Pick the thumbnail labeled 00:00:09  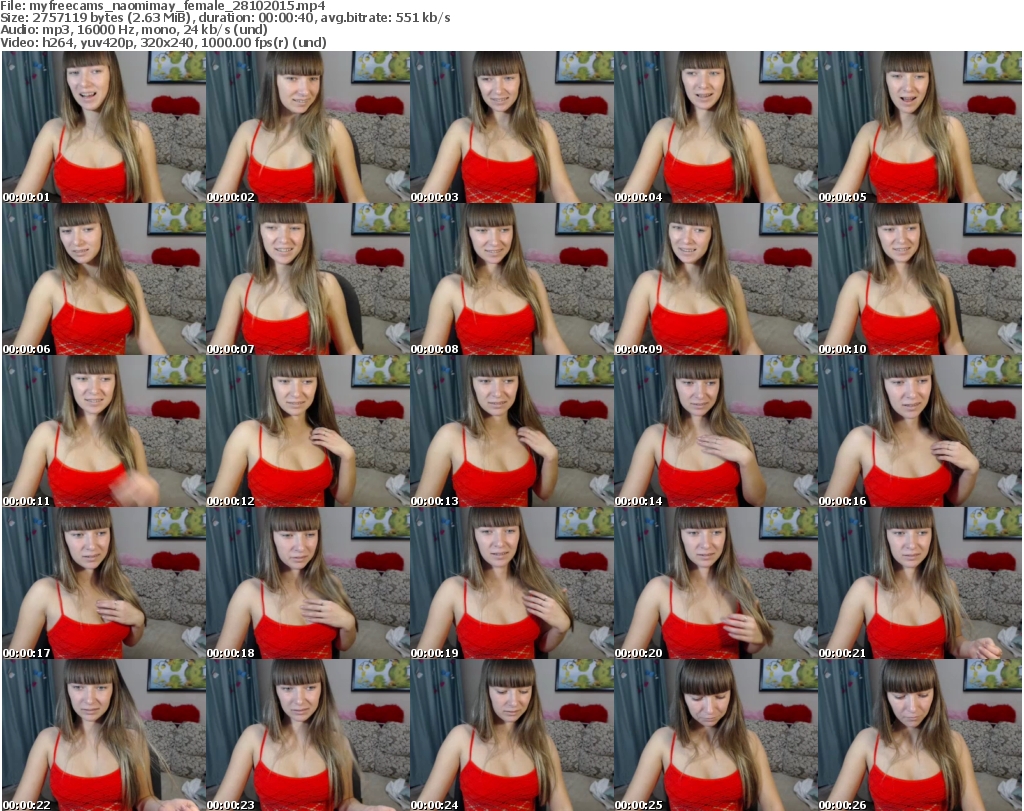click(716, 279)
